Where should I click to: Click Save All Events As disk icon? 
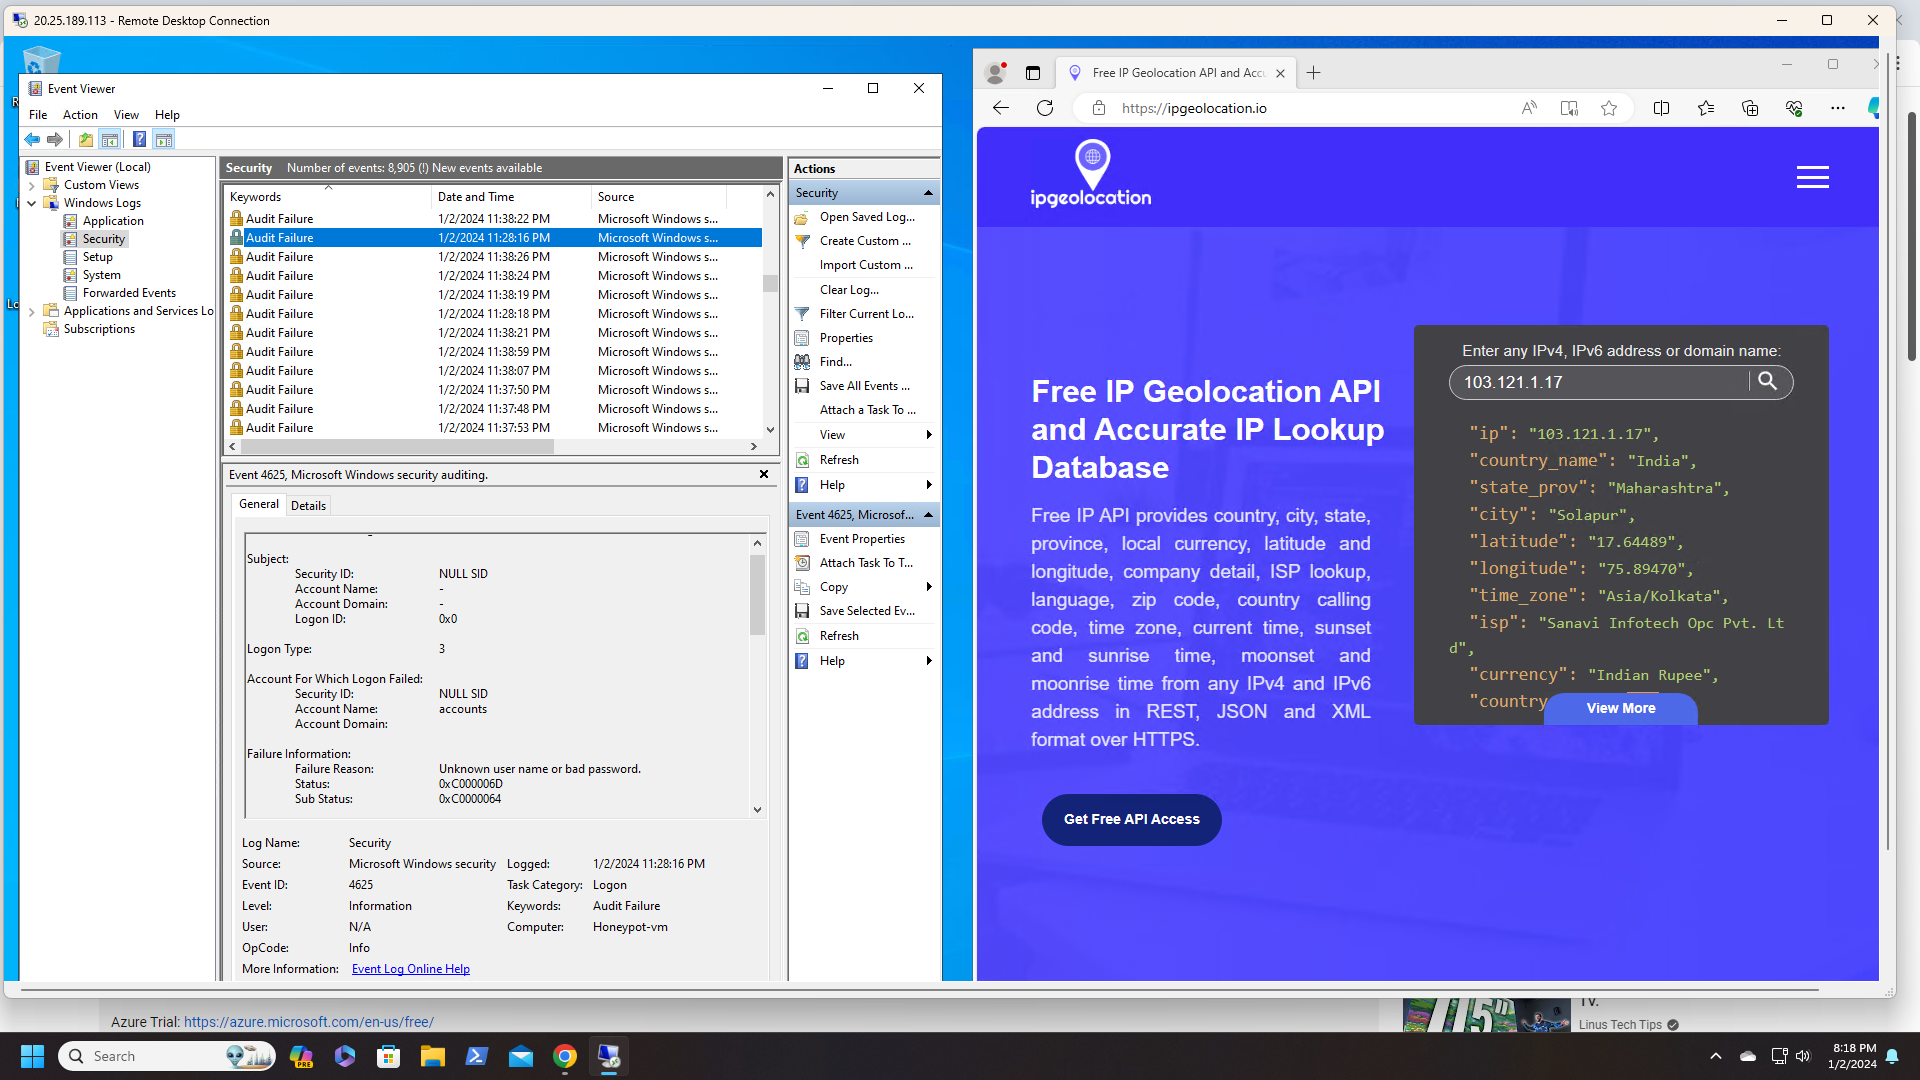[802, 386]
